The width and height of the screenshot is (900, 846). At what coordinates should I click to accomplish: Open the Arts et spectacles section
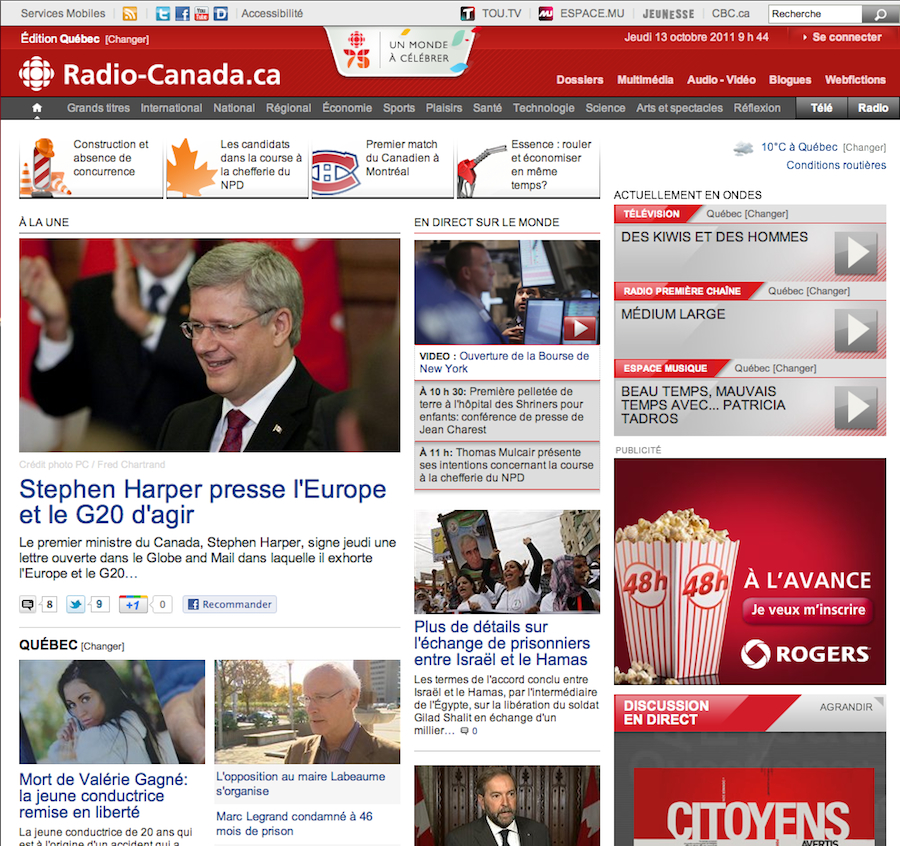679,108
